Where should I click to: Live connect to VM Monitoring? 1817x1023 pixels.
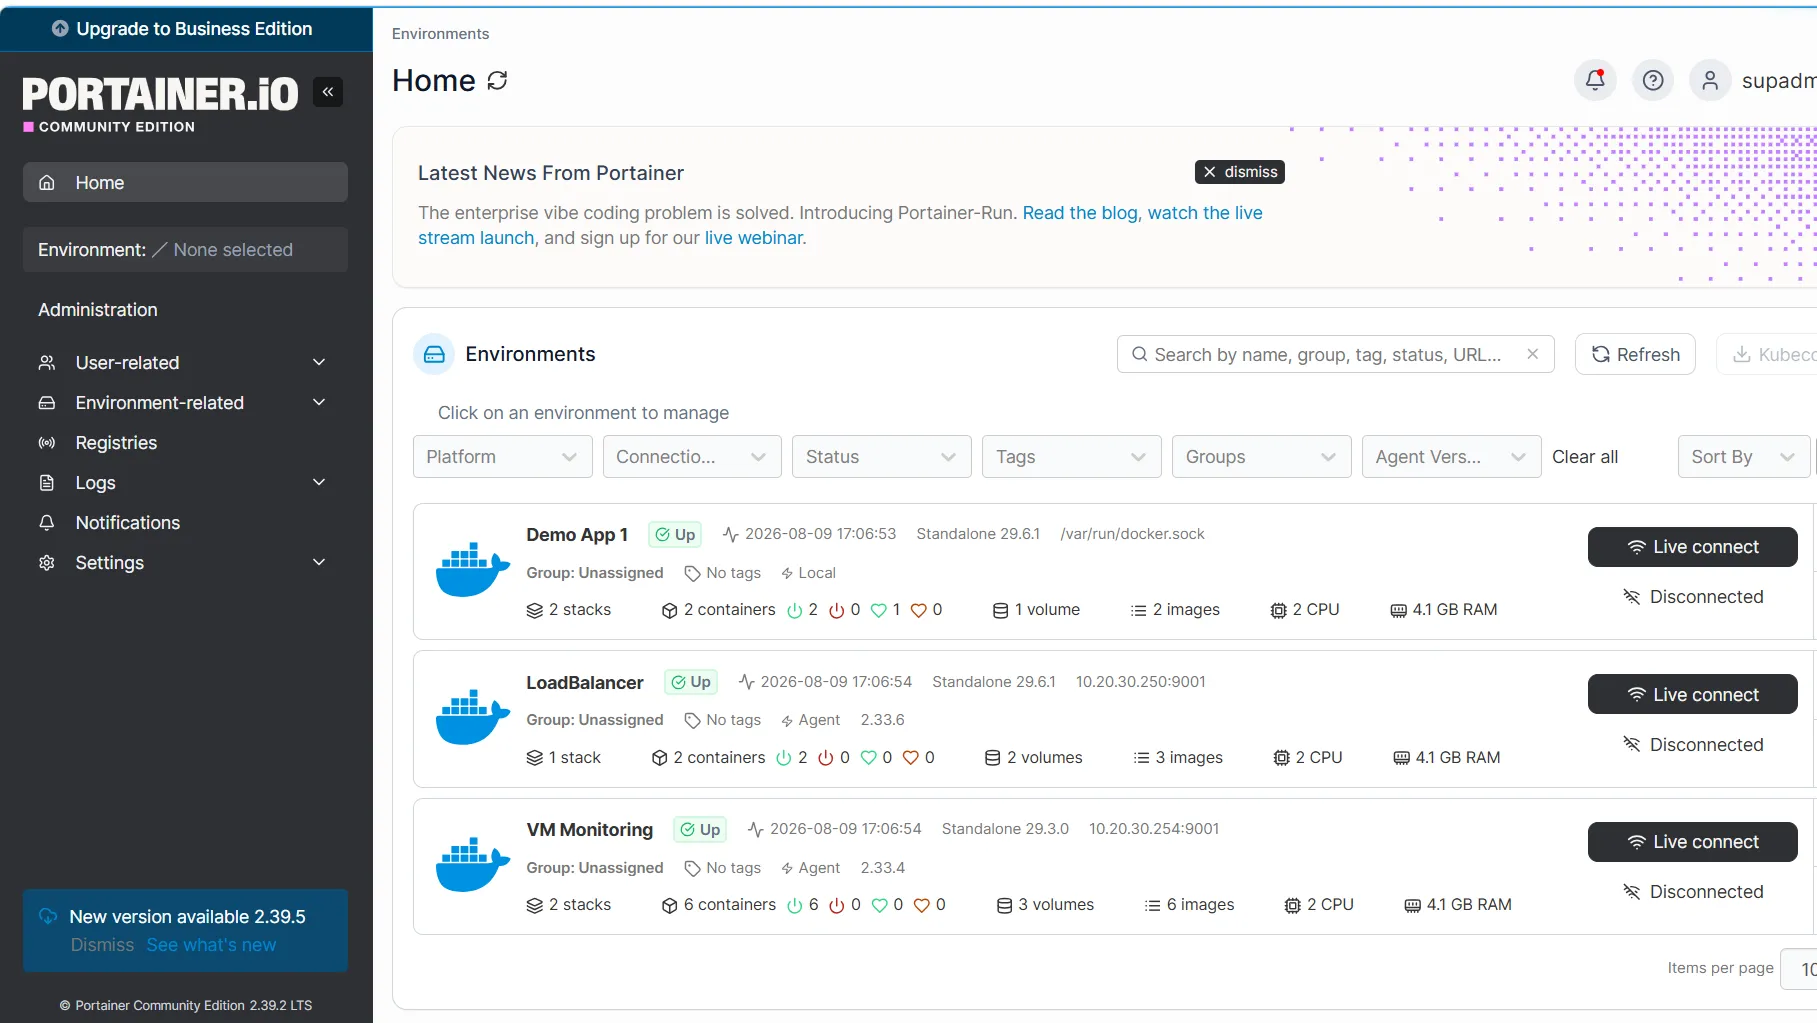(1693, 842)
